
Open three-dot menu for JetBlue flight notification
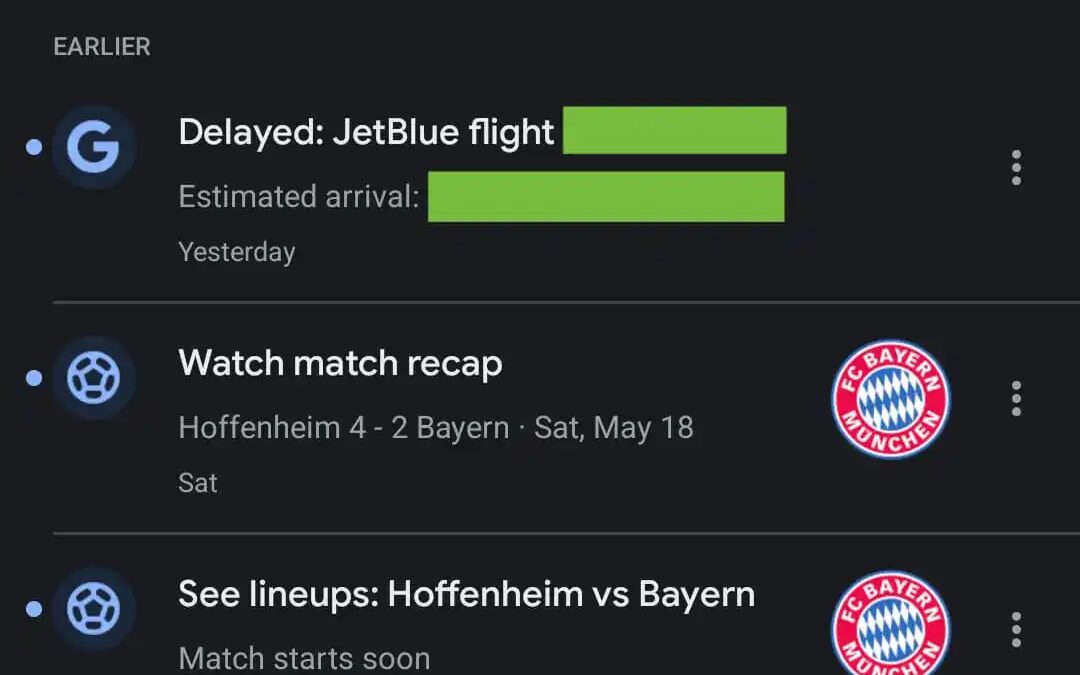pos(1016,168)
